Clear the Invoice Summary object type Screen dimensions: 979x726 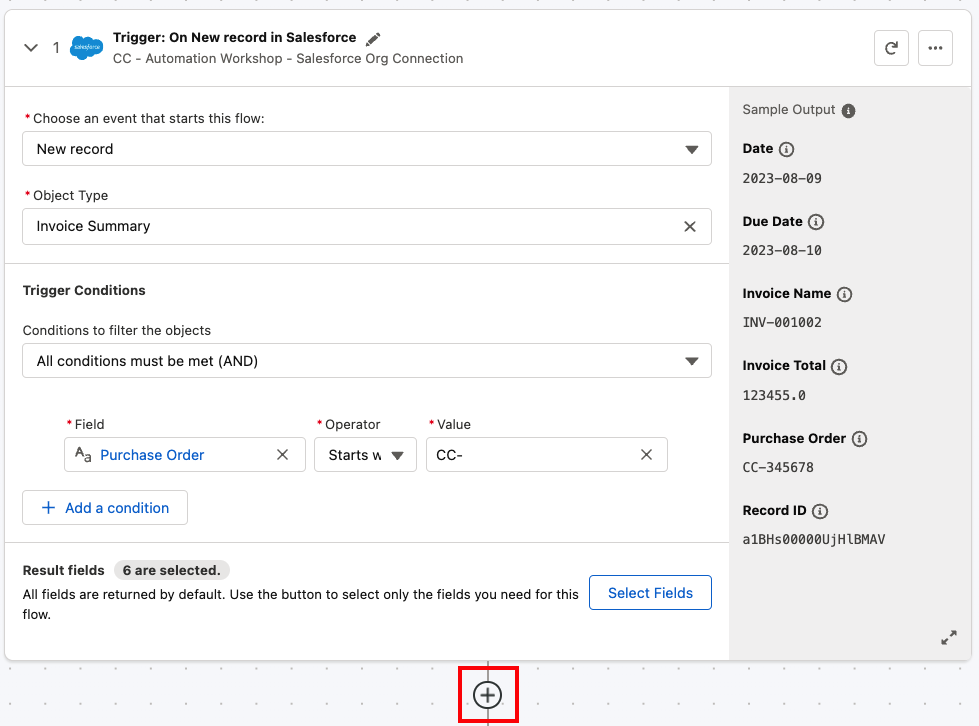click(690, 227)
